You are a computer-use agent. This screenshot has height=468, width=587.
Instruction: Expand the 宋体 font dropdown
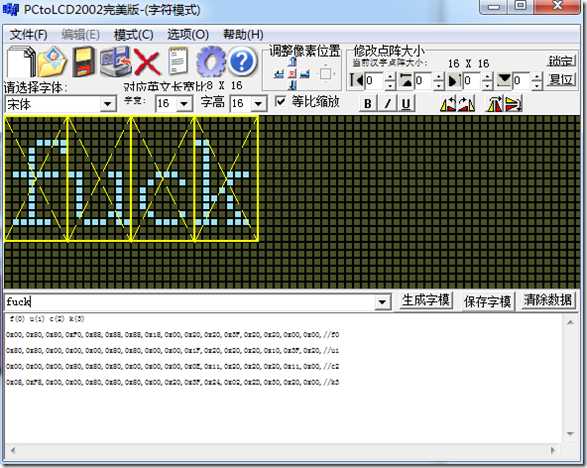tap(108, 104)
